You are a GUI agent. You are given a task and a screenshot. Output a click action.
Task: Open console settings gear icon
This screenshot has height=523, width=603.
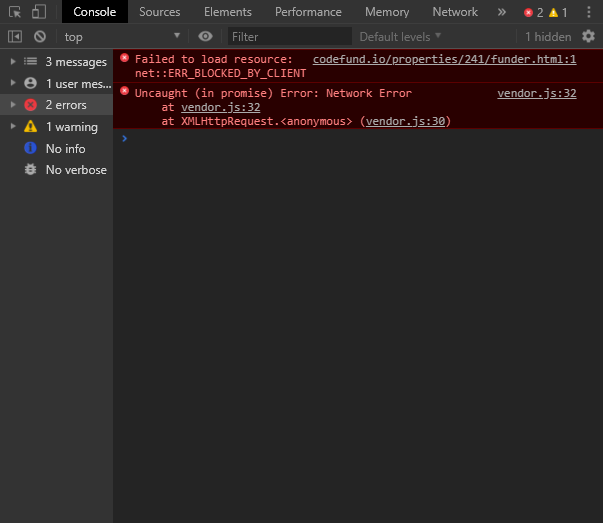pos(588,37)
